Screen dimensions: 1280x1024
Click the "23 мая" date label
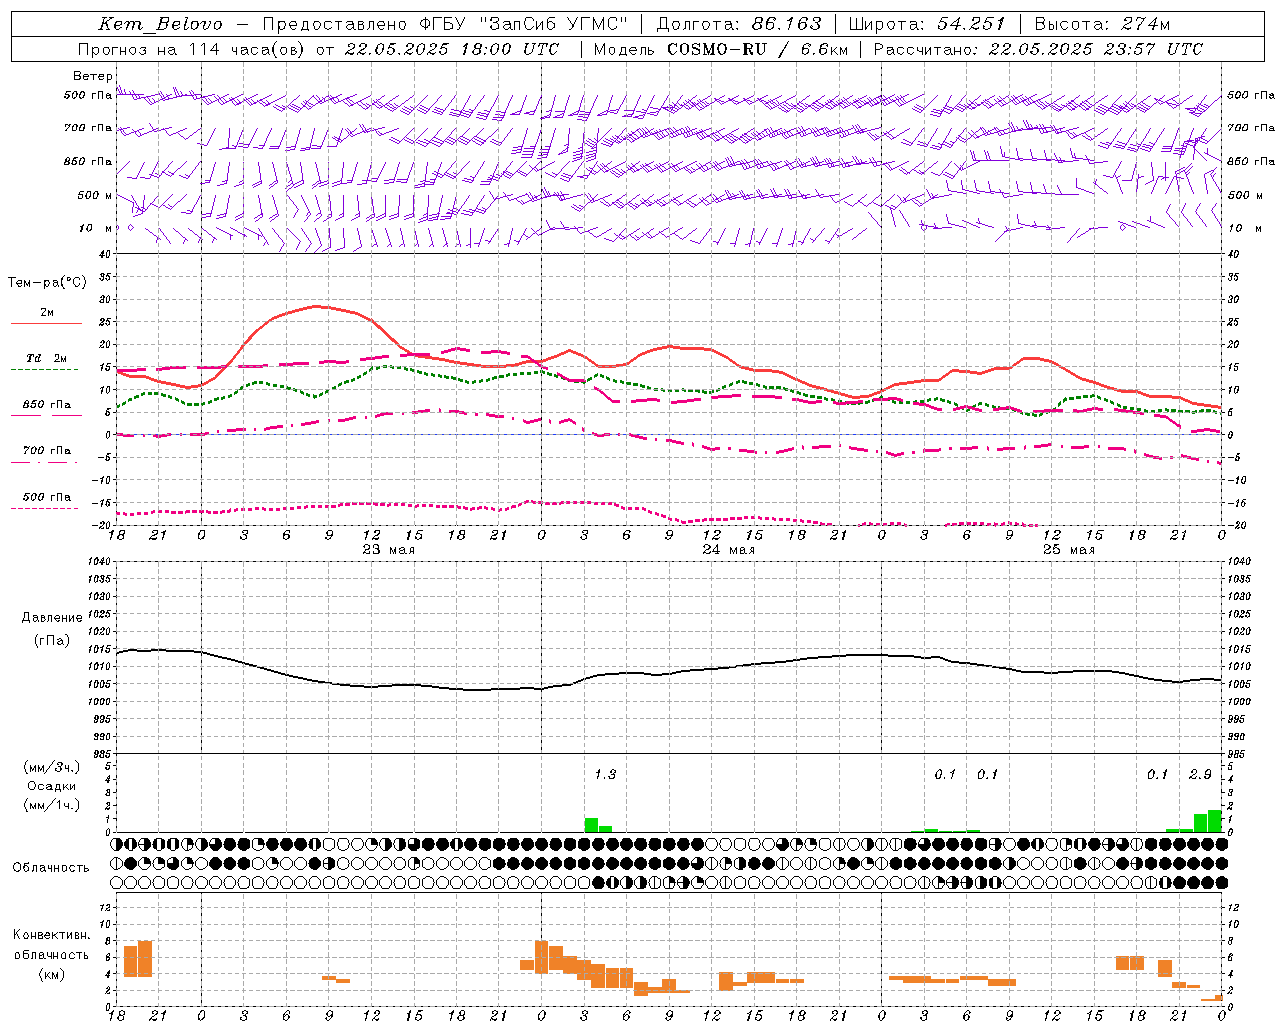coord(389,550)
